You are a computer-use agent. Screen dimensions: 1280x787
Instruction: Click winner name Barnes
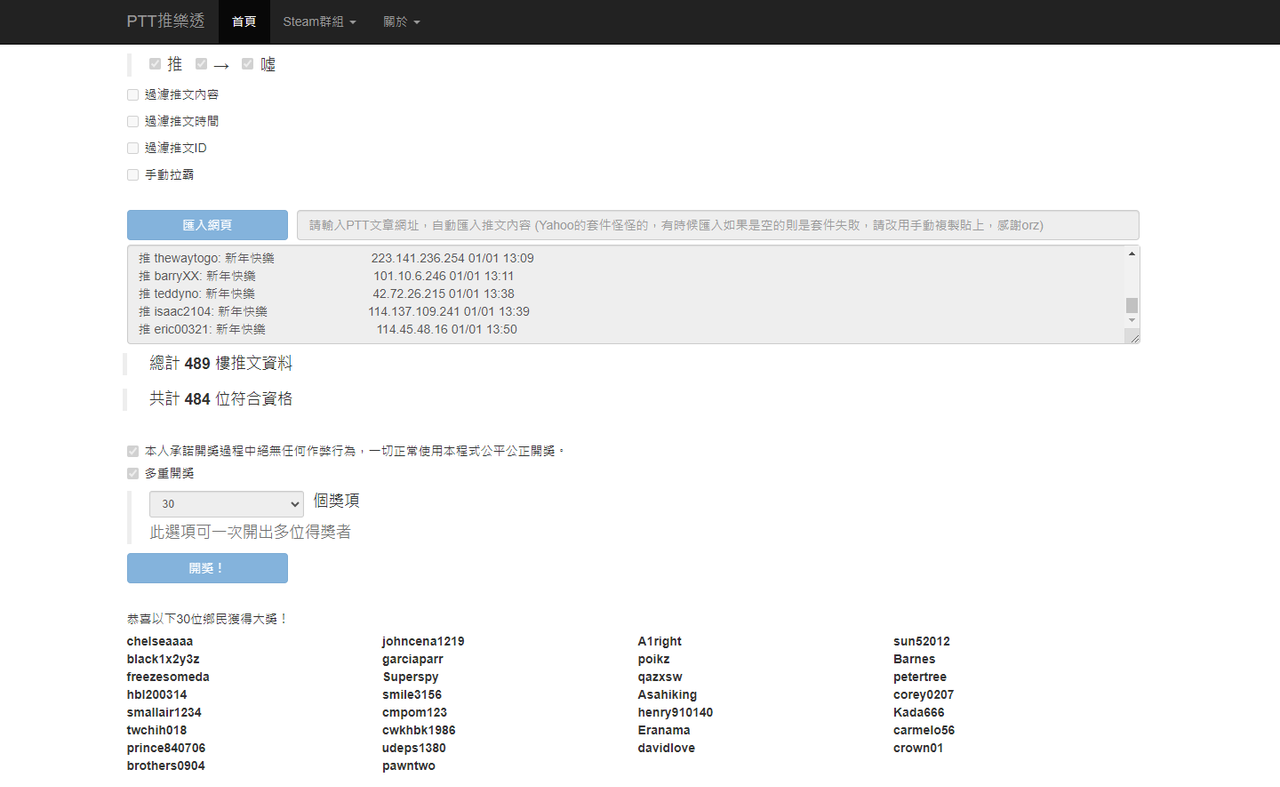coord(914,659)
